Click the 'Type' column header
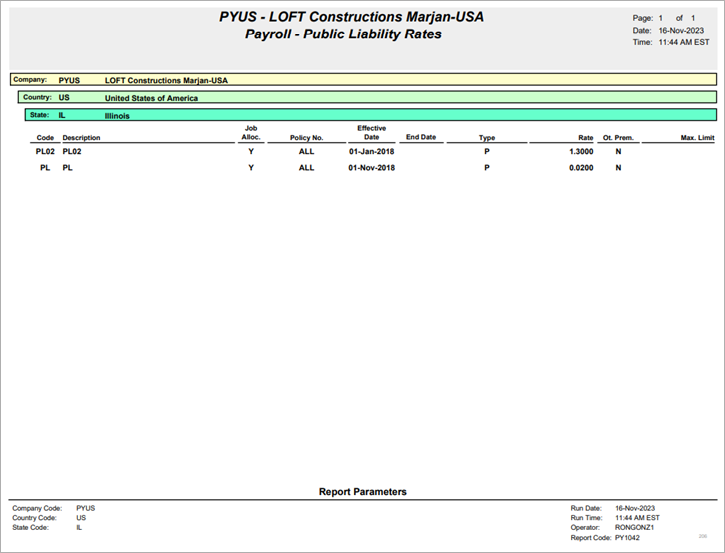 [x=487, y=138]
